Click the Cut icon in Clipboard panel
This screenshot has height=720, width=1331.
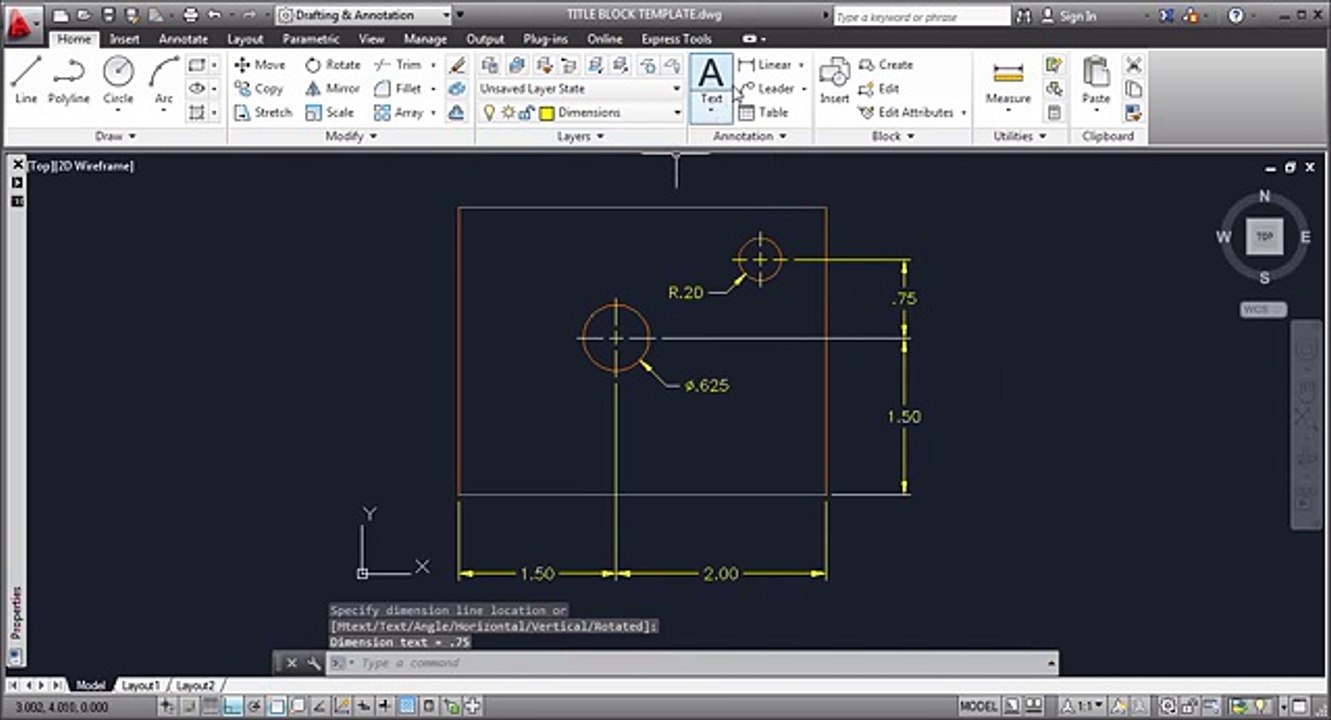[1133, 65]
